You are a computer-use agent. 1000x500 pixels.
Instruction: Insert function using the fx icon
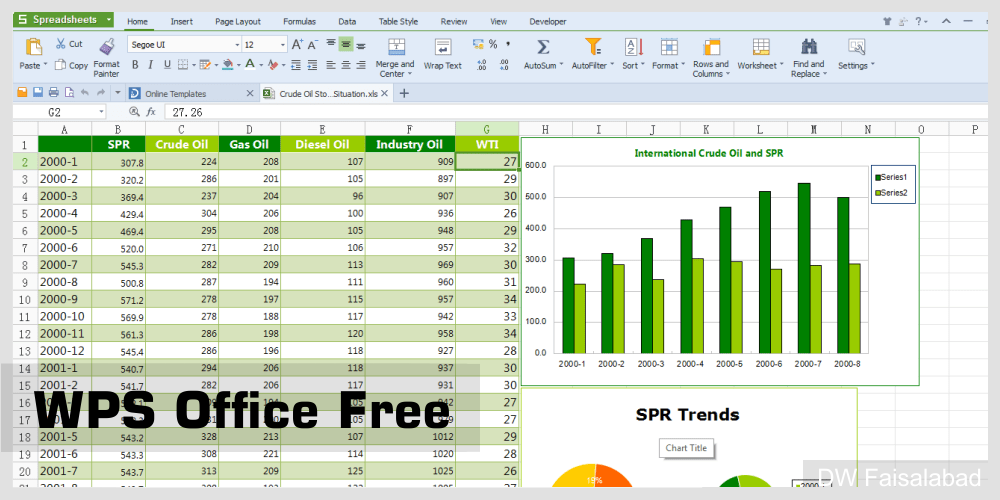(x=151, y=112)
